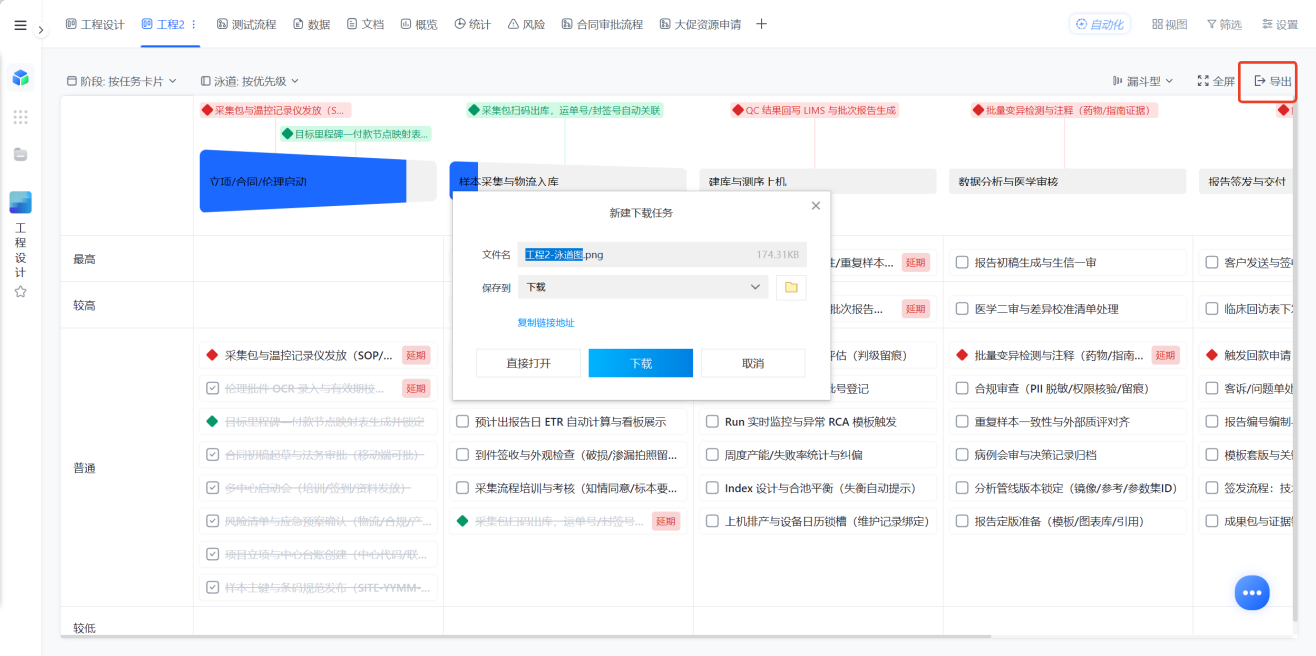Click the 工程设计 project thumbnail in sidebar

point(20,202)
